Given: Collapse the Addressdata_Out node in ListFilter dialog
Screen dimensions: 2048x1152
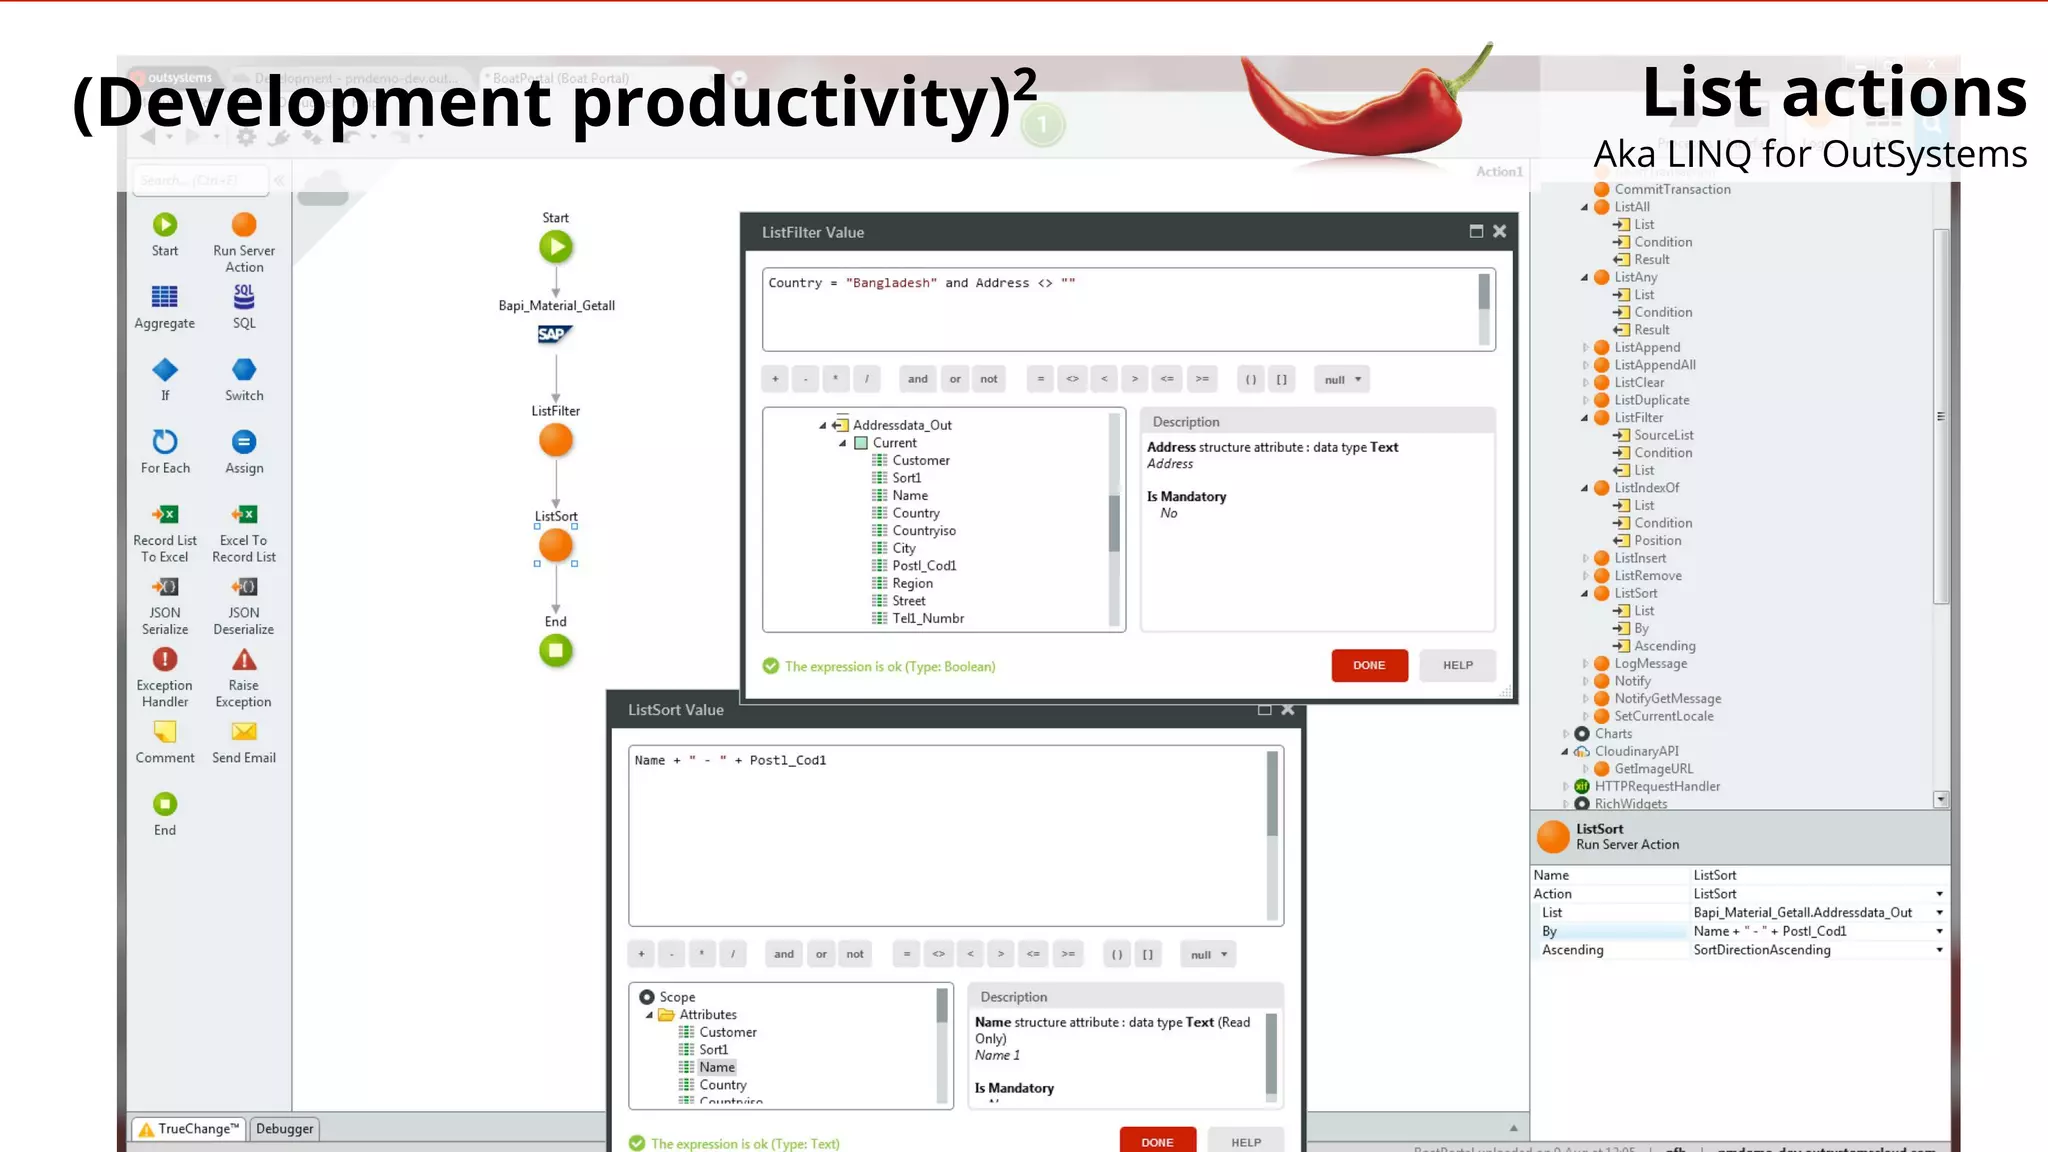Looking at the screenshot, I should pos(823,426).
